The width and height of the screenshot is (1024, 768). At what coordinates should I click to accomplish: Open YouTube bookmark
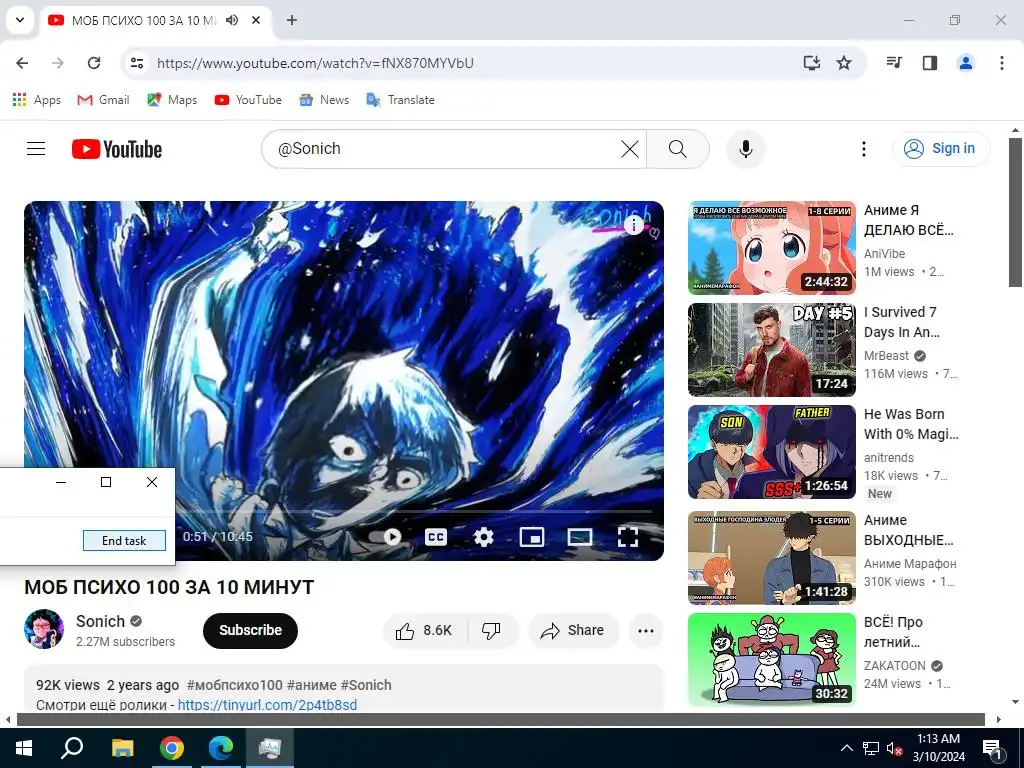coord(248,99)
